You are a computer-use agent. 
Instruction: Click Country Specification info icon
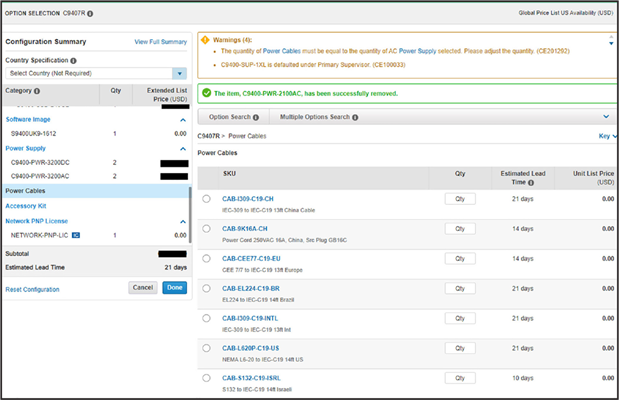tap(73, 60)
